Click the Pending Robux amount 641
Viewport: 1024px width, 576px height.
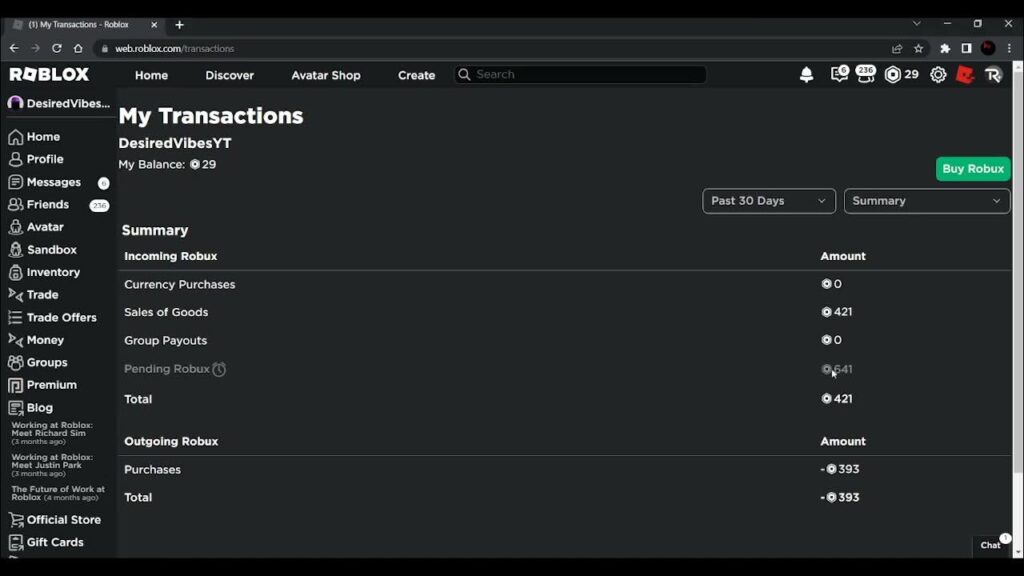837,370
